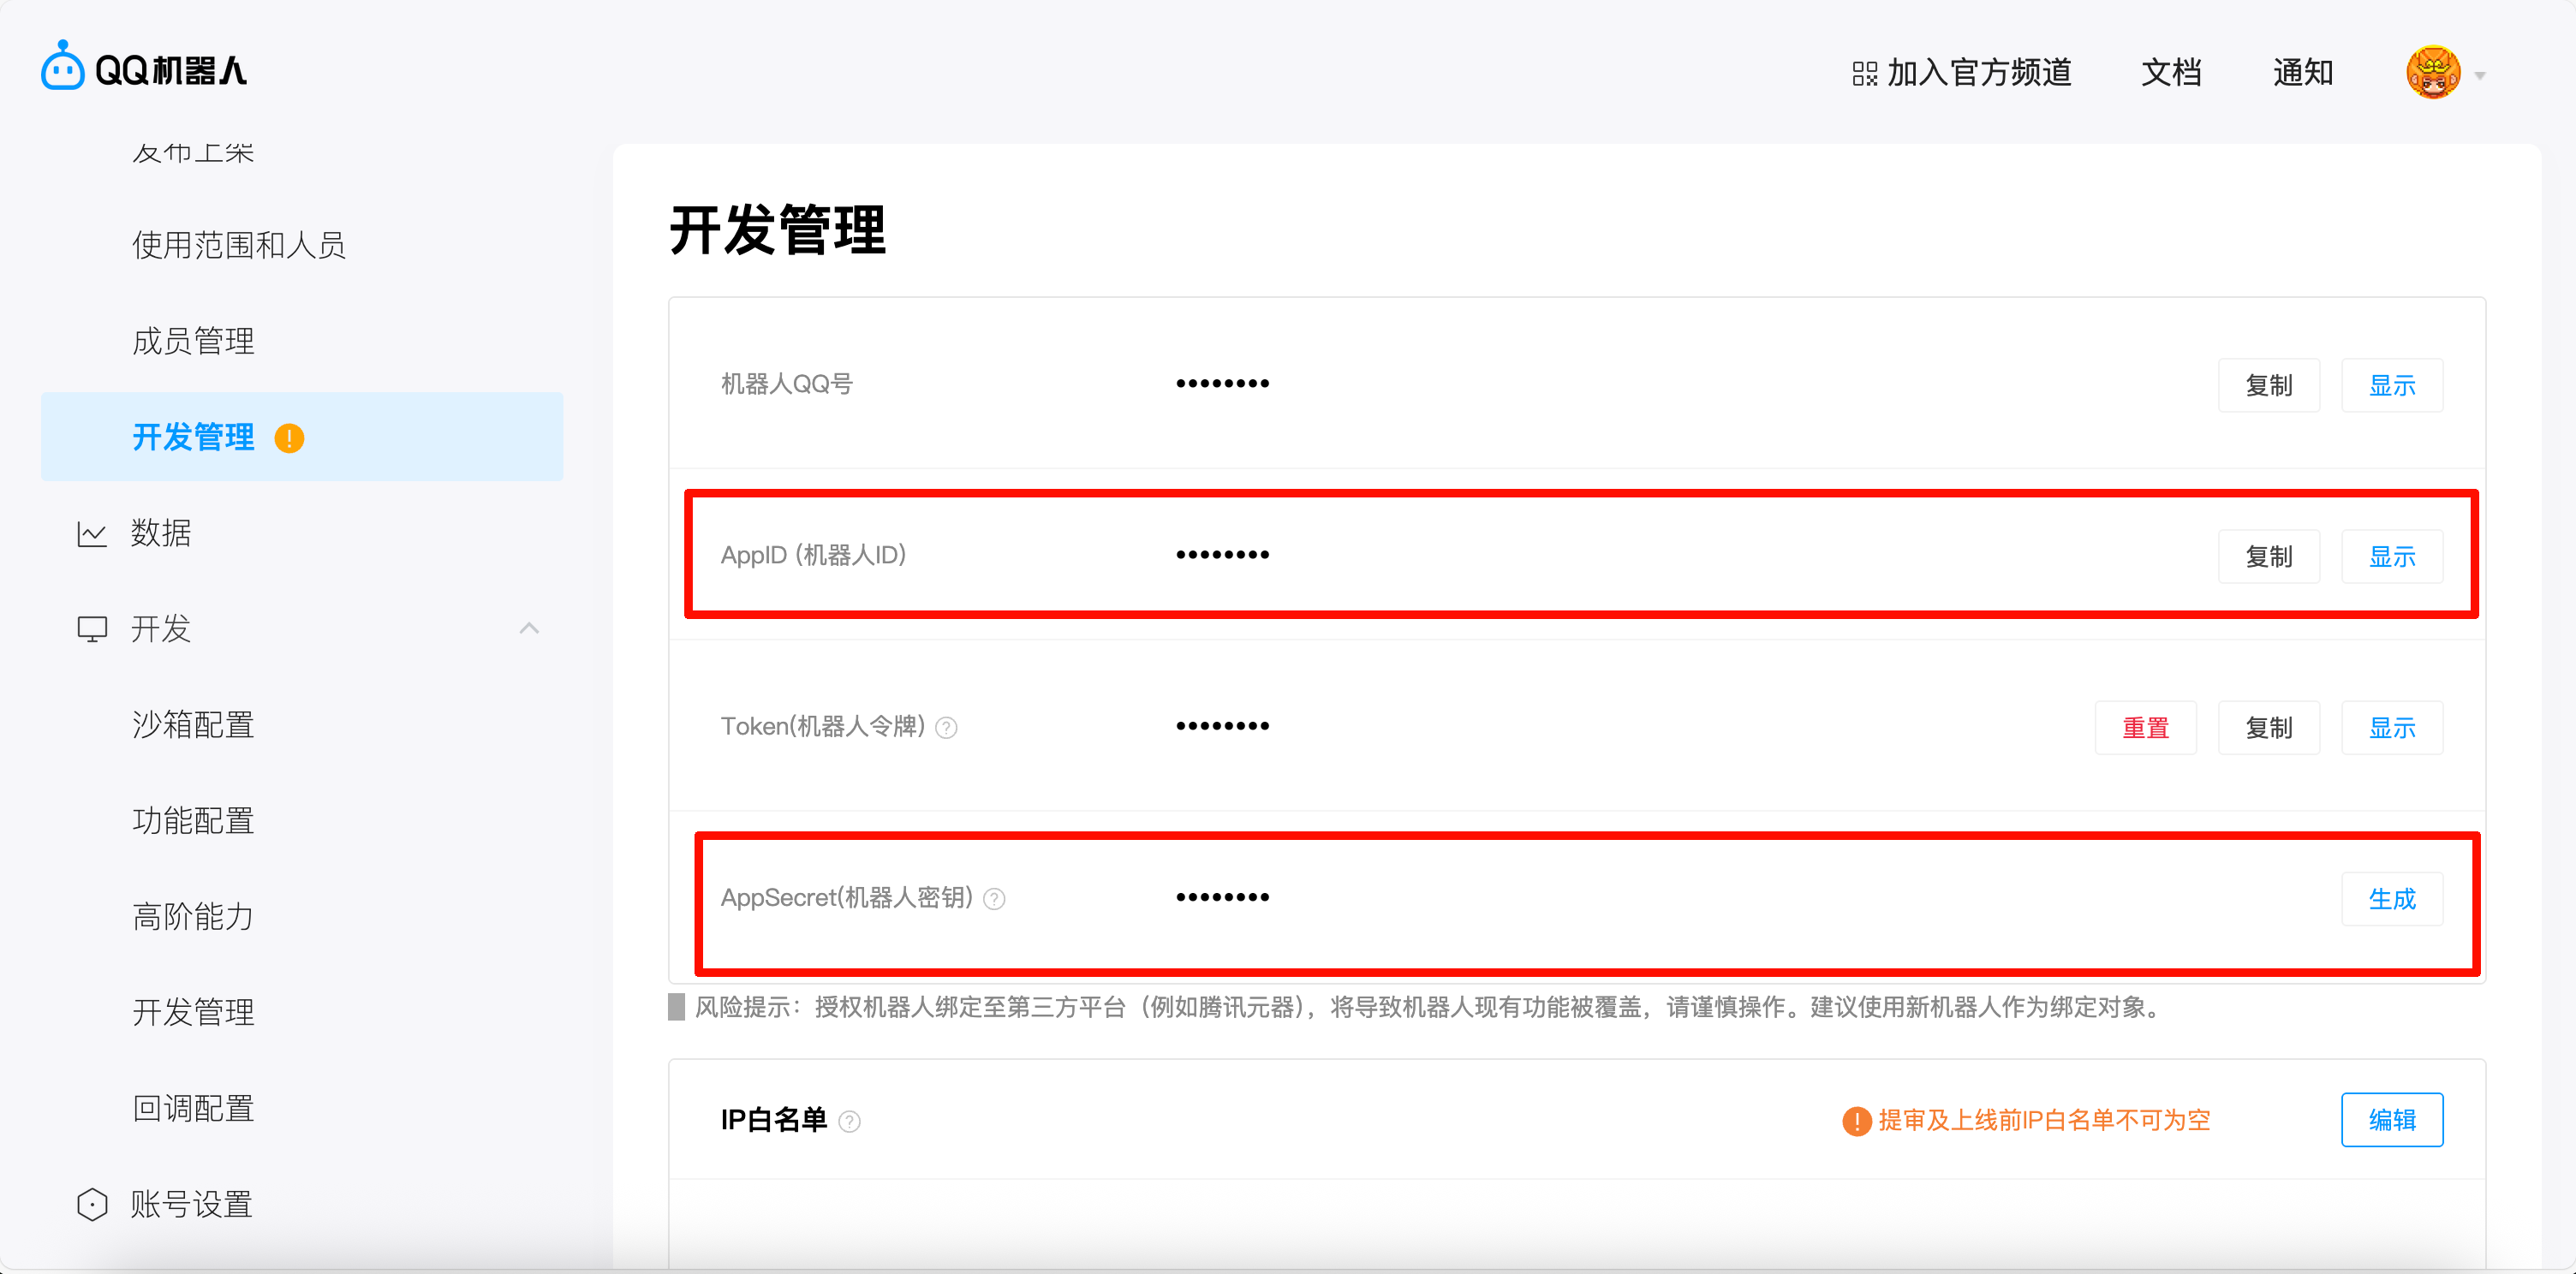Click 编辑 for IP白名单
The height and width of the screenshot is (1274, 2576).
point(2391,1119)
